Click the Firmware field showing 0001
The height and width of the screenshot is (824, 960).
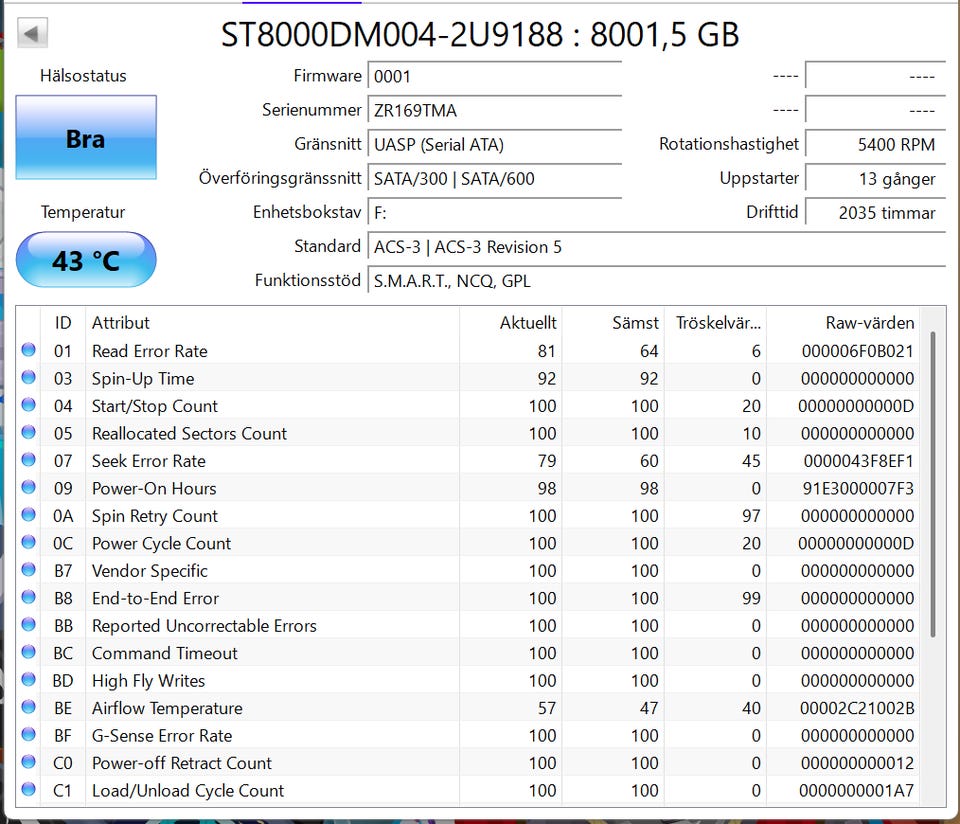[x=494, y=76]
